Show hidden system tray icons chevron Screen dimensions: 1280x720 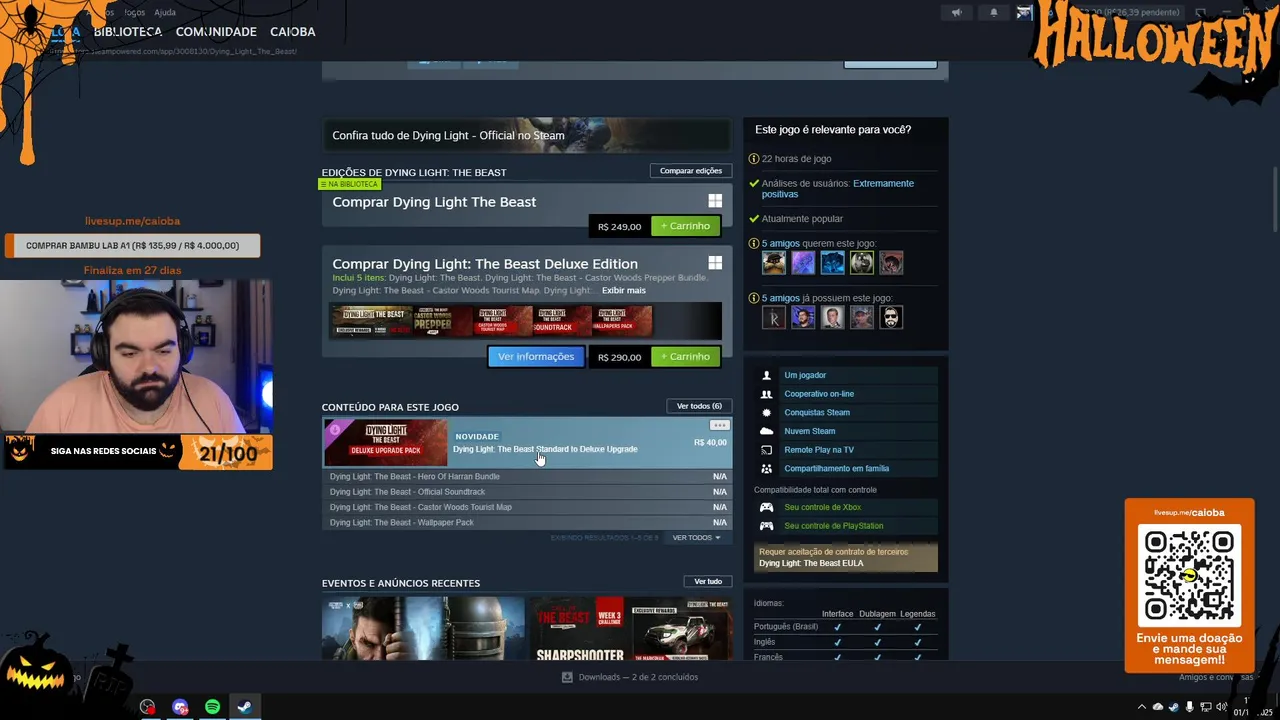pos(1142,707)
